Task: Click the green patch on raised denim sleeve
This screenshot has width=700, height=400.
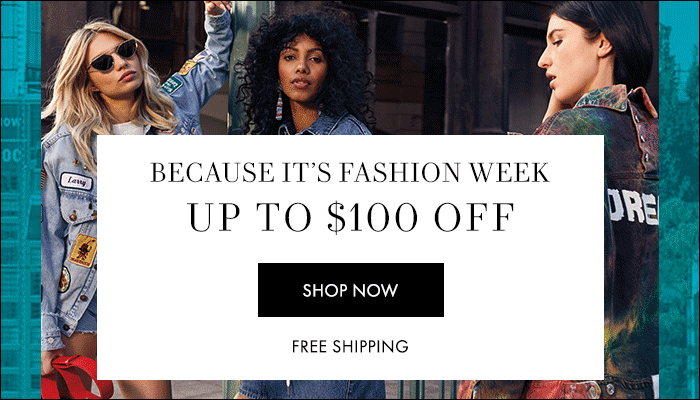Action: click(x=172, y=84)
